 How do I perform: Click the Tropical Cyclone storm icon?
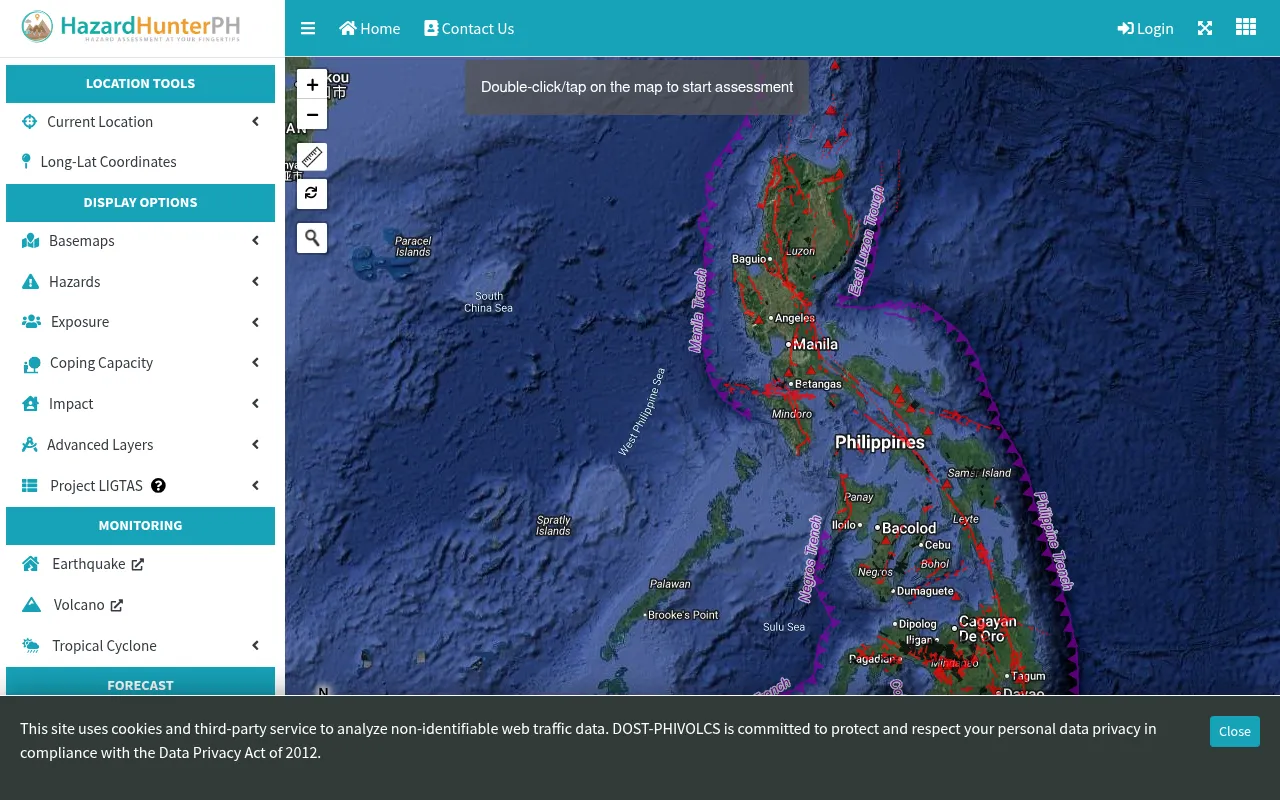point(31,646)
